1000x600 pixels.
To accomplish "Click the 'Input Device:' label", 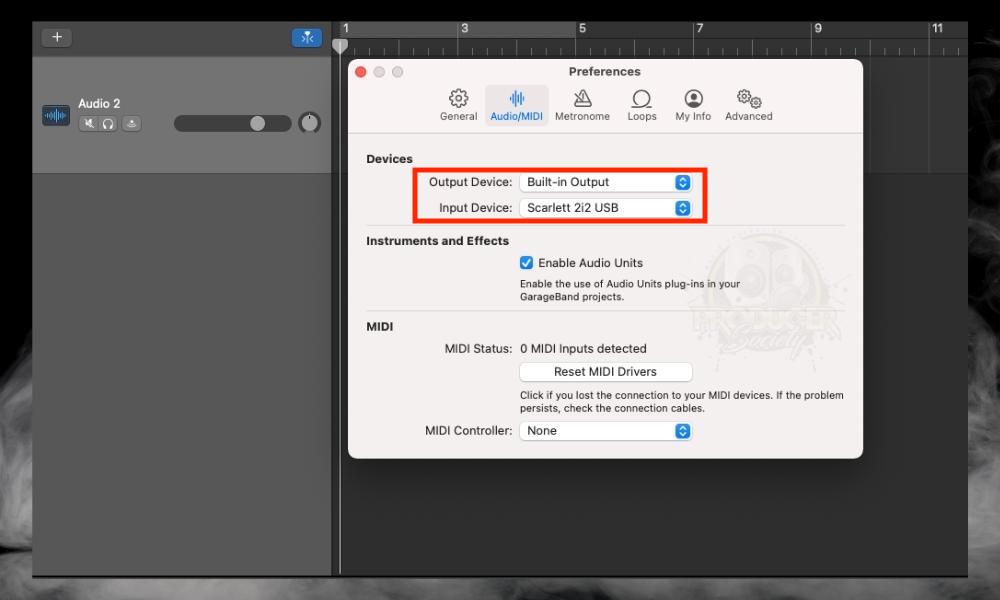I will point(475,208).
